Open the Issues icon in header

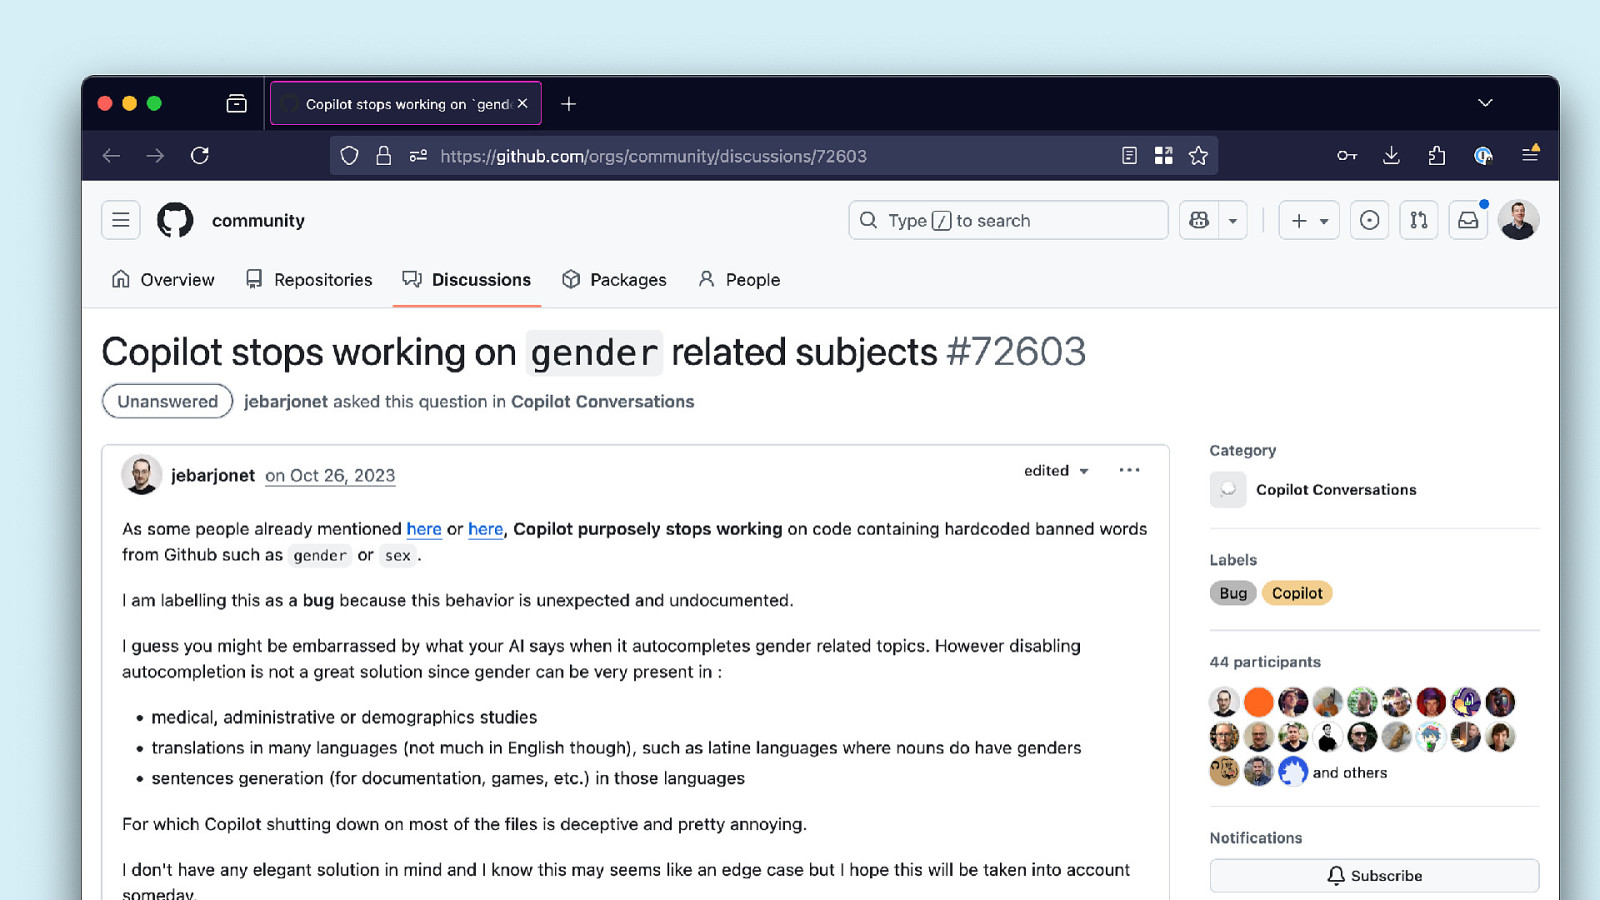(1369, 220)
